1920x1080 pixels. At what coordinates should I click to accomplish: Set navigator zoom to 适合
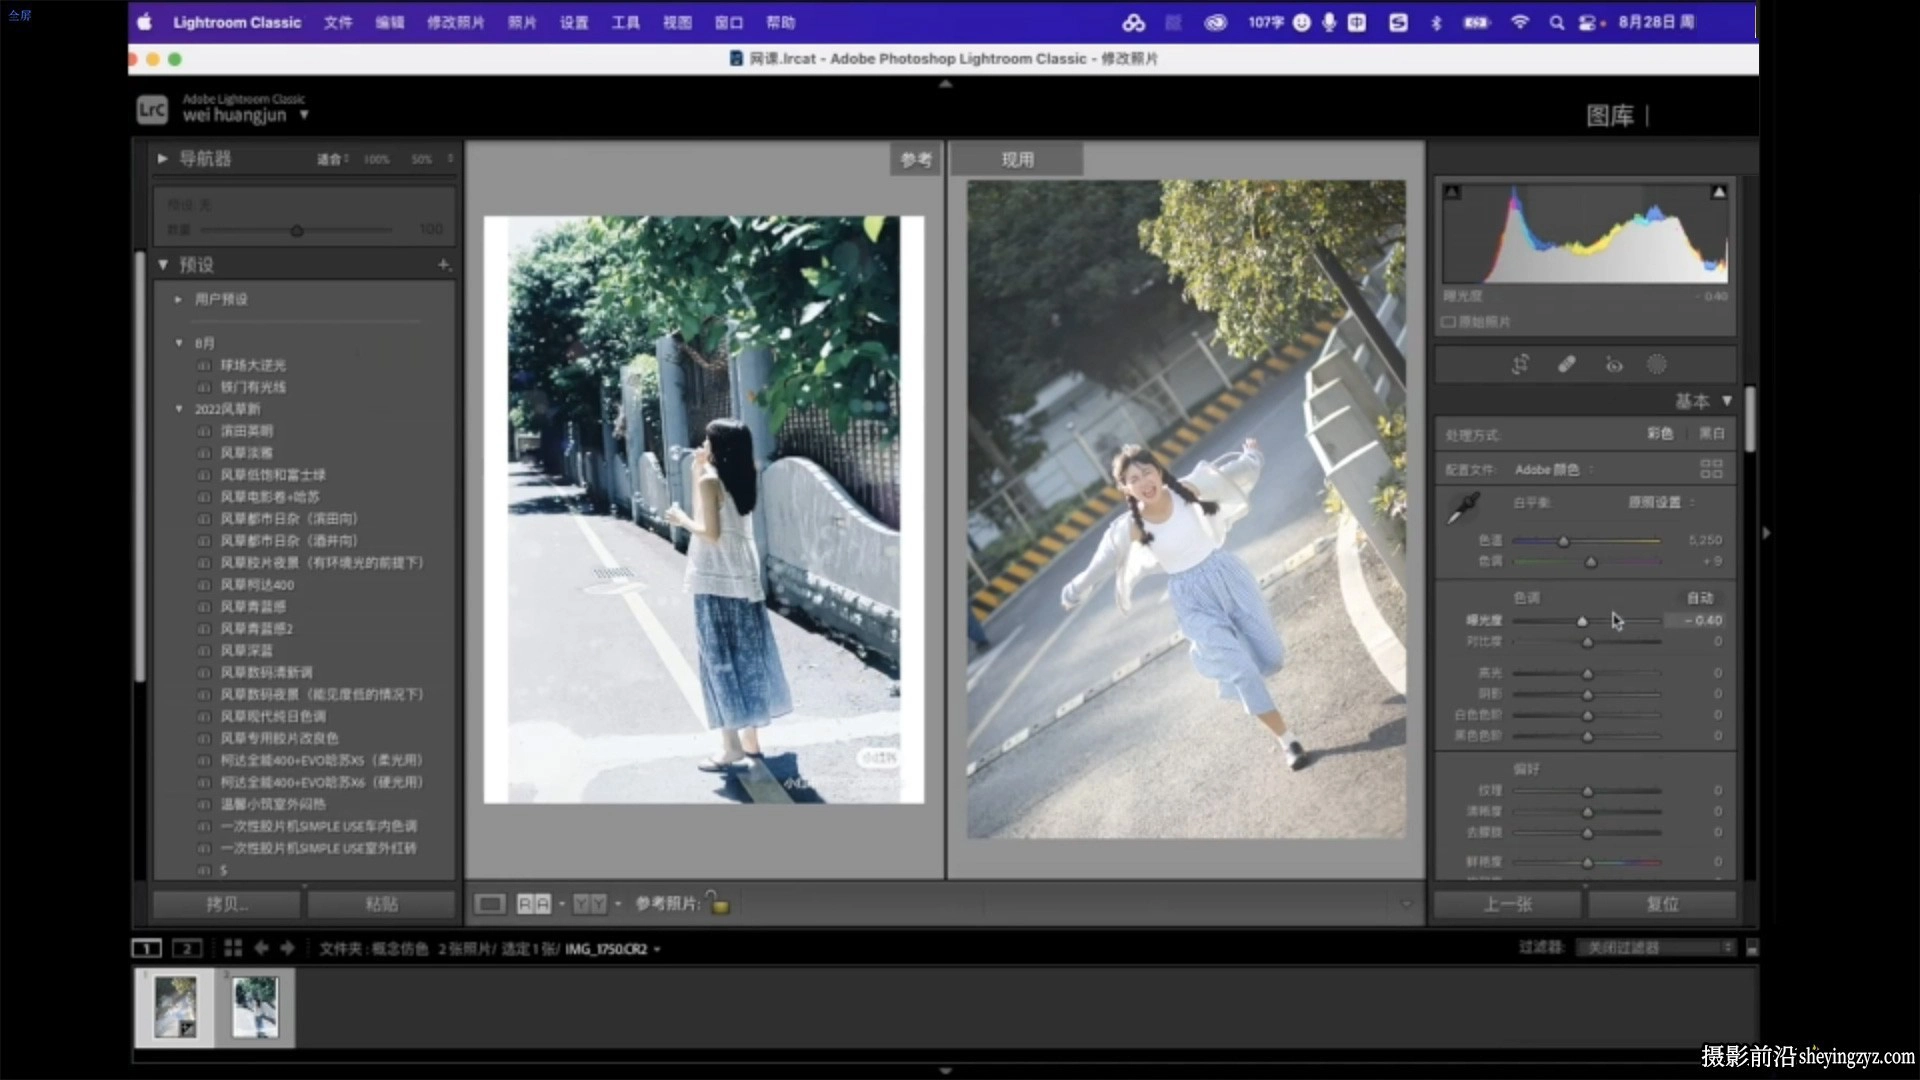(x=332, y=159)
